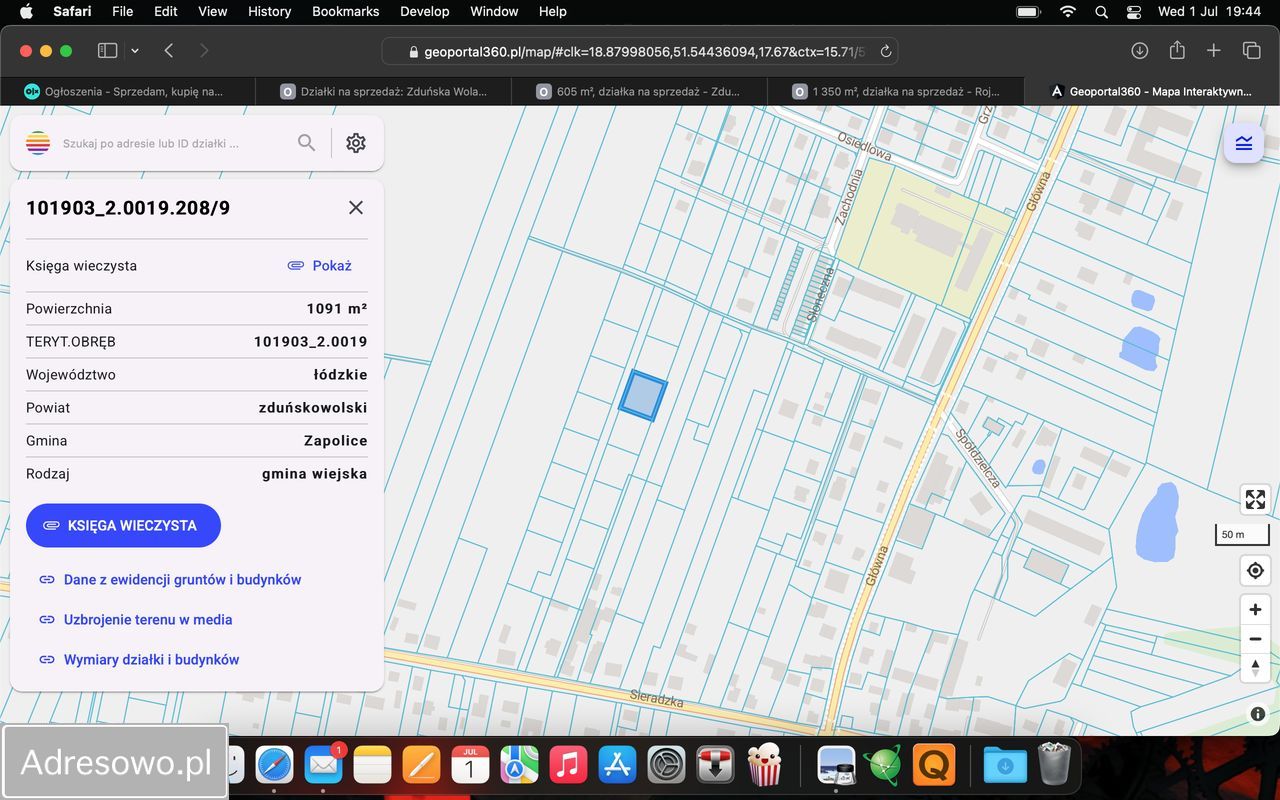This screenshot has width=1280, height=800.
Task: Click the blue KSIĘGA WIECZYSTA button
Action: 123,525
